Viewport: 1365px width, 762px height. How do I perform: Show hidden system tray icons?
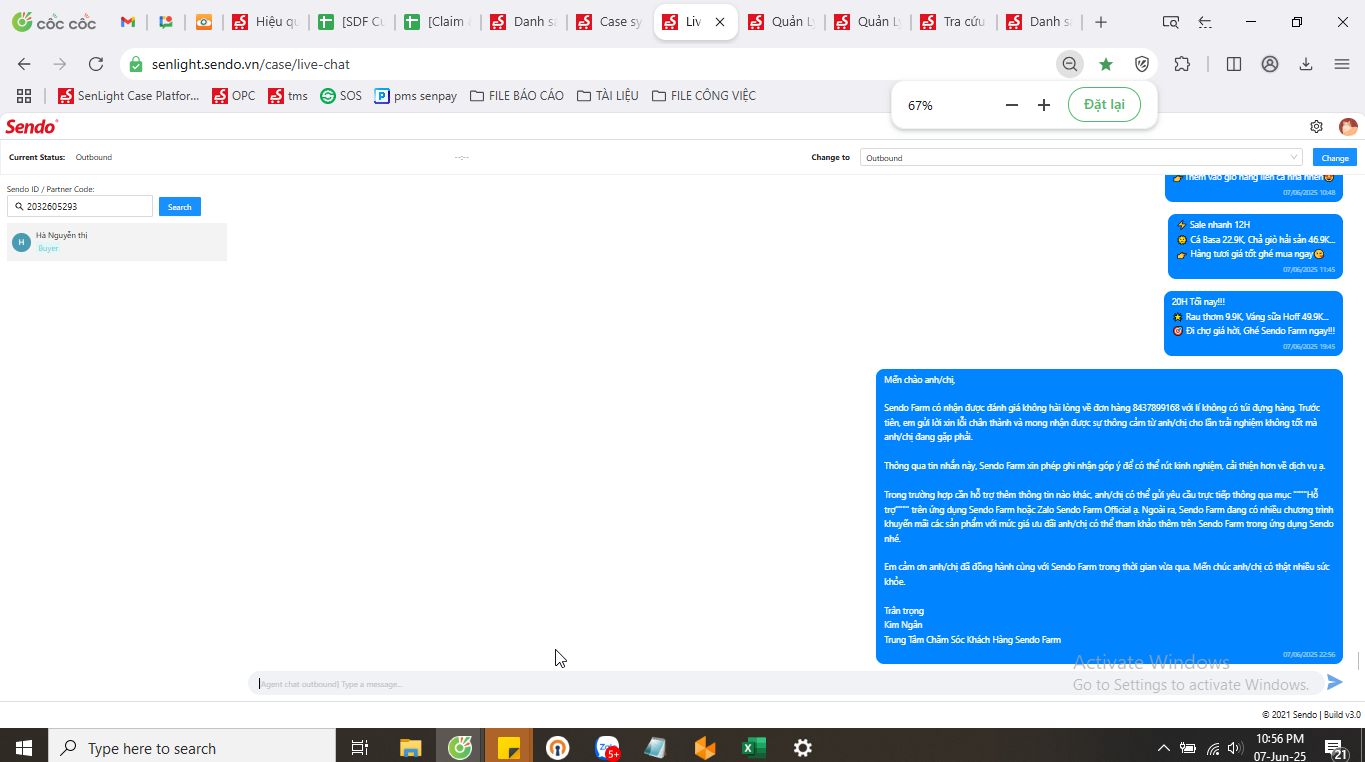pyautogui.click(x=1163, y=748)
